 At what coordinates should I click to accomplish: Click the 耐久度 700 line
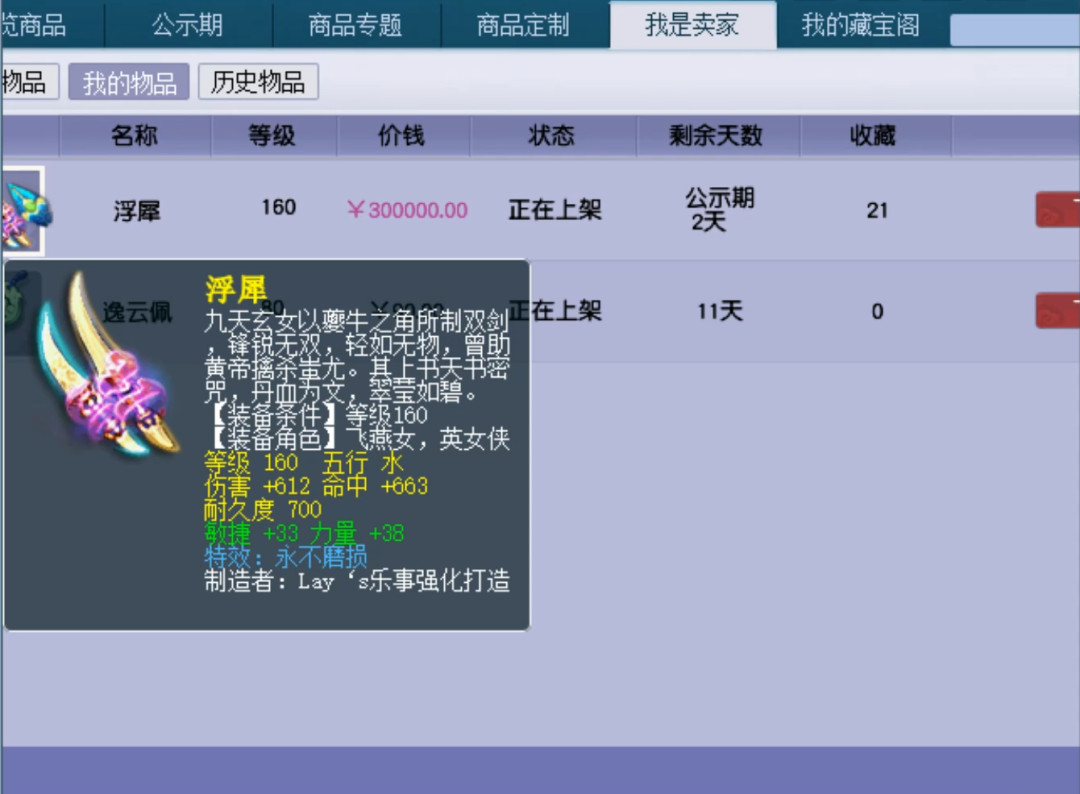pos(263,510)
